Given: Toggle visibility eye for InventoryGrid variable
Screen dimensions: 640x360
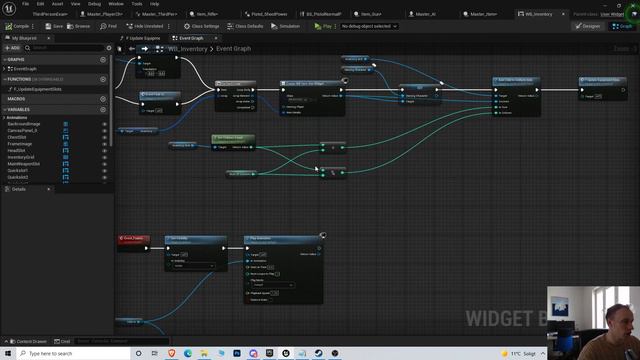Looking at the screenshot, I should pyautogui.click(x=104, y=157).
